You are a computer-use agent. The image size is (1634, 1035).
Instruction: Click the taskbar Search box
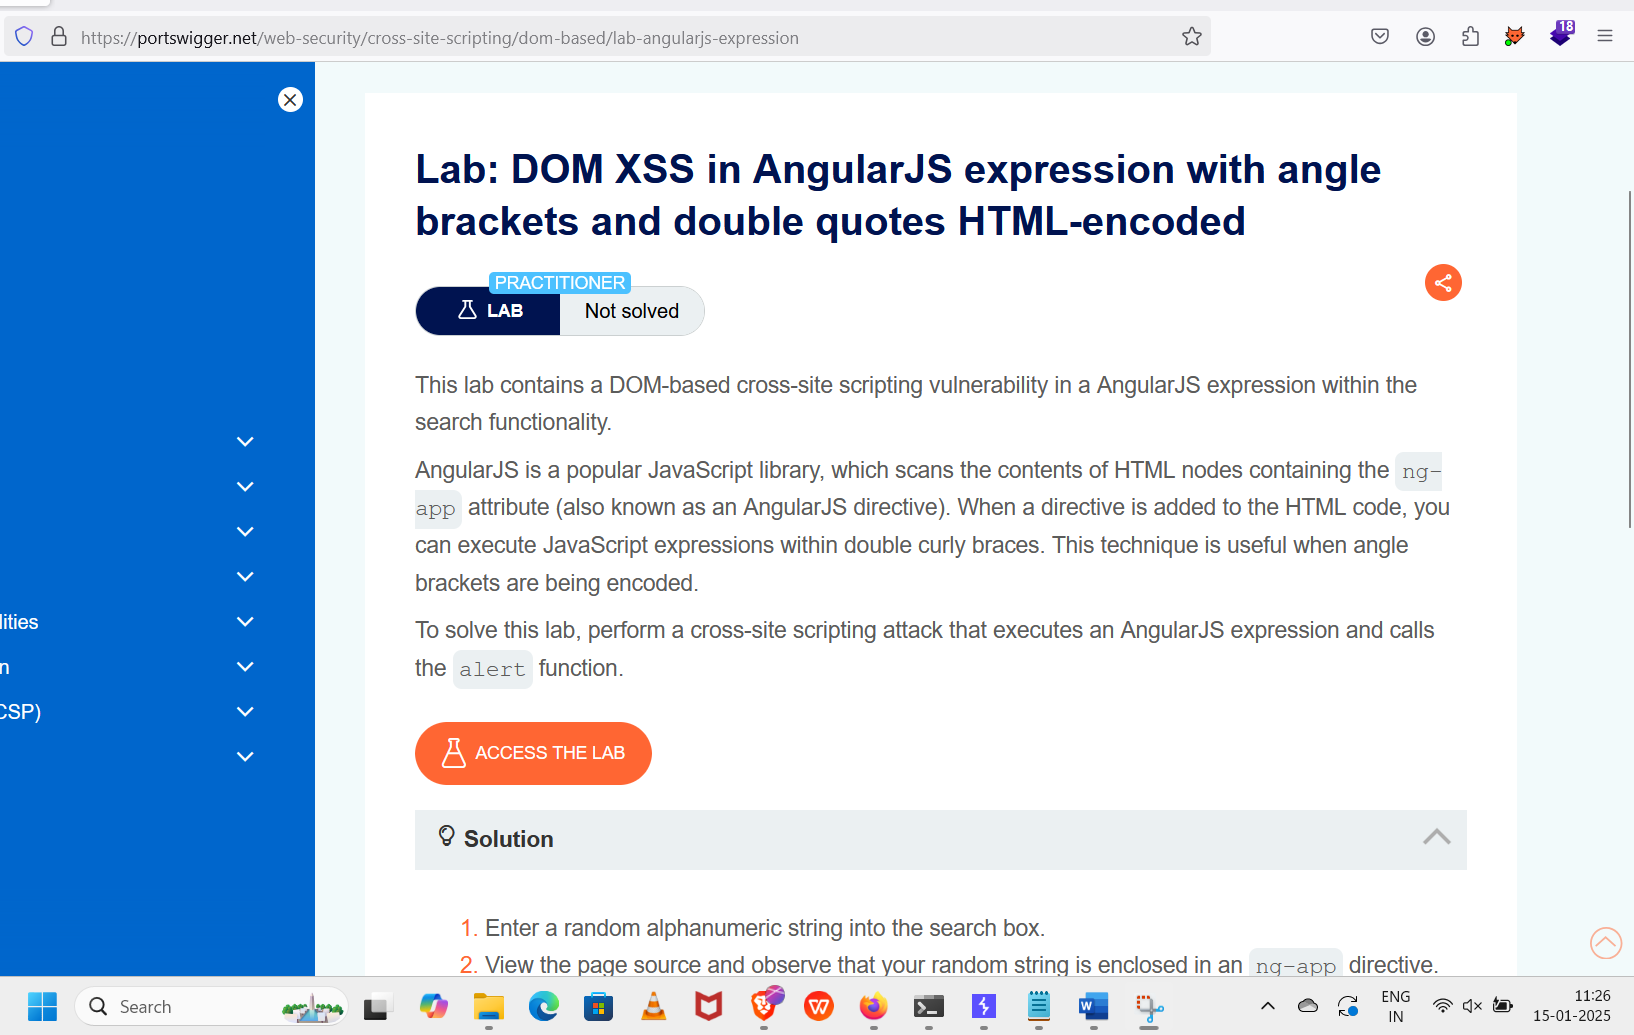(211, 1006)
